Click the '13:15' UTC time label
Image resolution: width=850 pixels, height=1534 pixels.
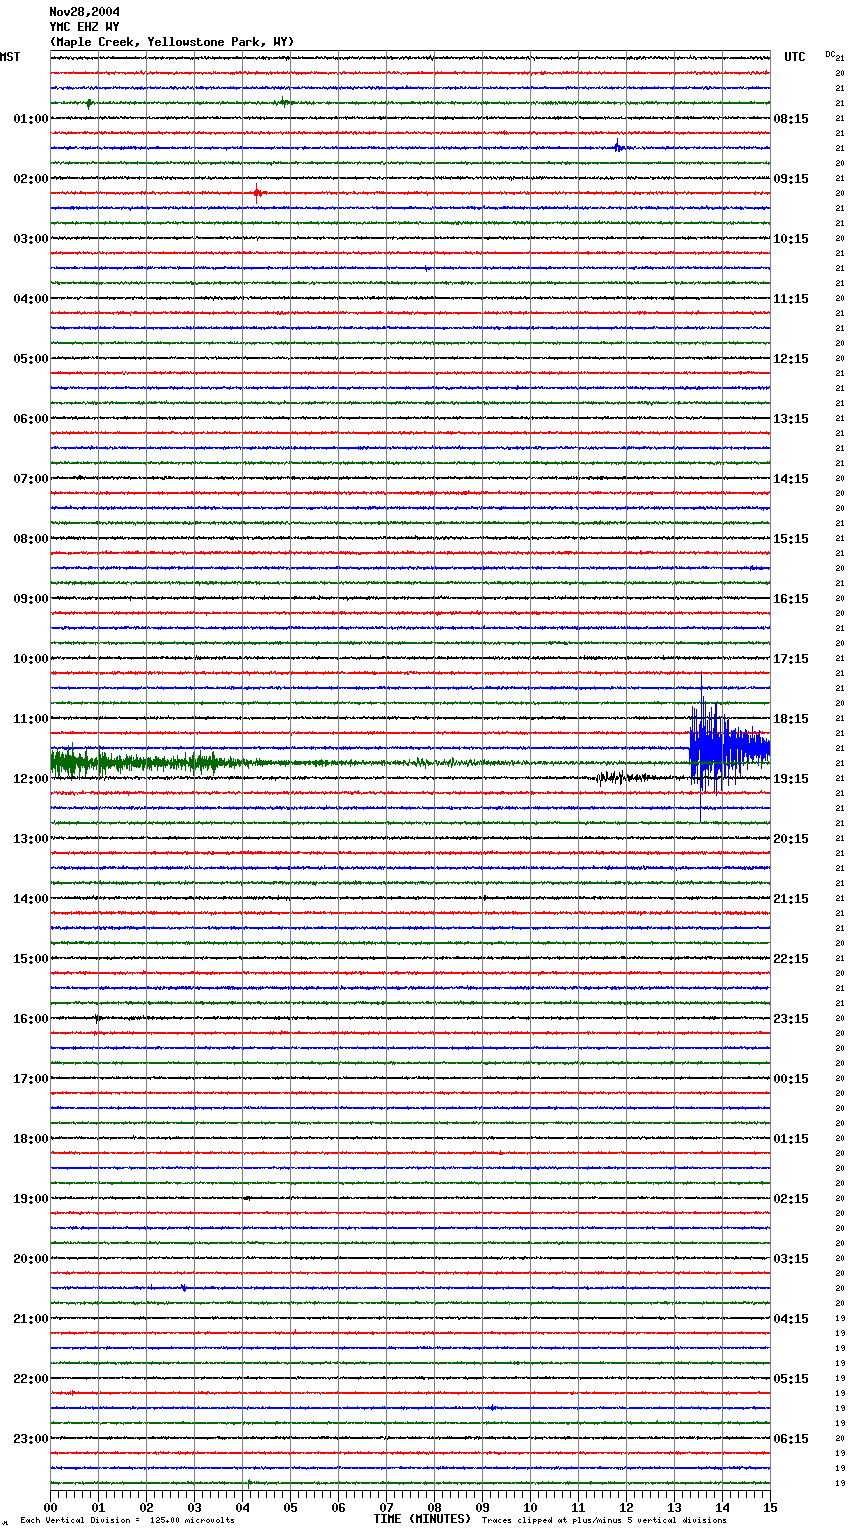click(x=791, y=419)
